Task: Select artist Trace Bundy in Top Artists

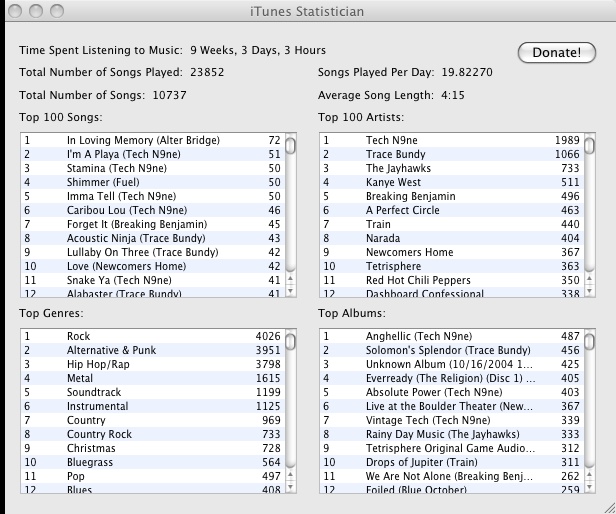Action: click(452, 154)
